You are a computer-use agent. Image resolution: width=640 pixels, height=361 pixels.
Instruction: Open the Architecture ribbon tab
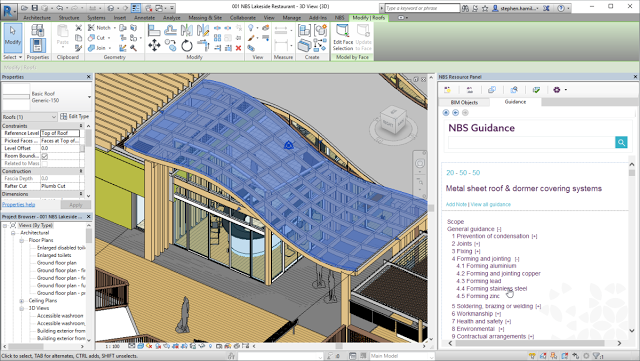click(37, 18)
